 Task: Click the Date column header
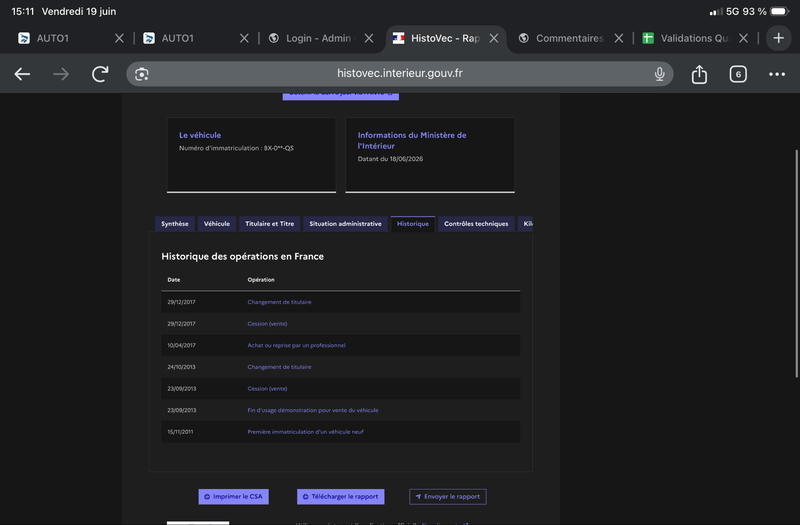pyautogui.click(x=173, y=280)
